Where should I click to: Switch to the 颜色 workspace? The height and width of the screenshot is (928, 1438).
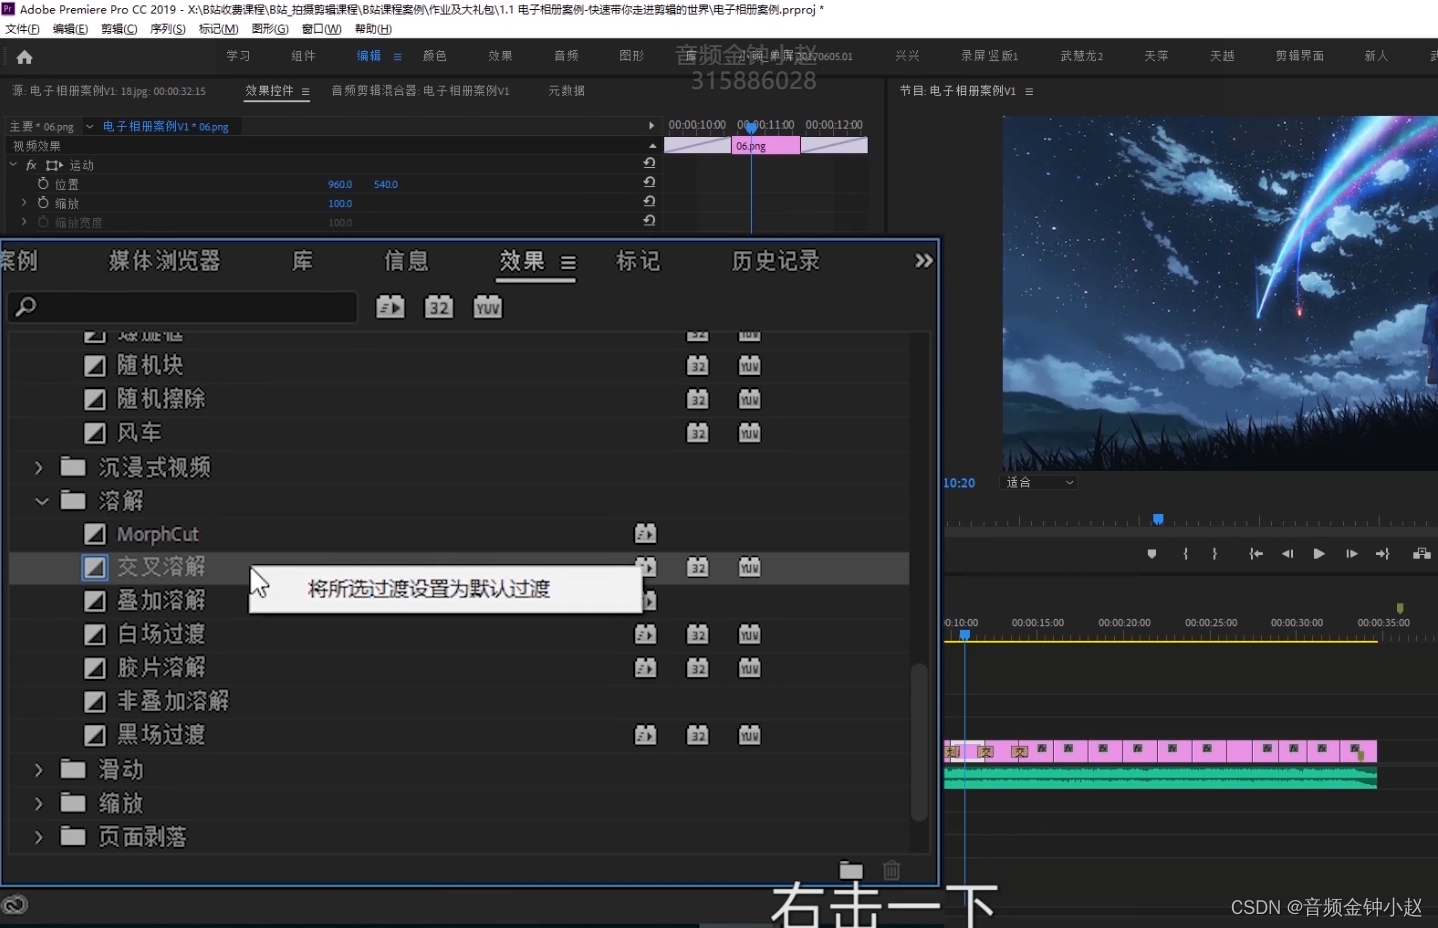click(x=435, y=56)
